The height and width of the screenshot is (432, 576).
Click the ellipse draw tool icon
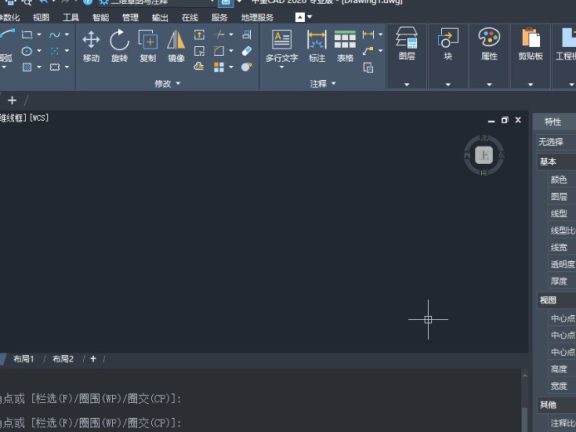point(27,51)
